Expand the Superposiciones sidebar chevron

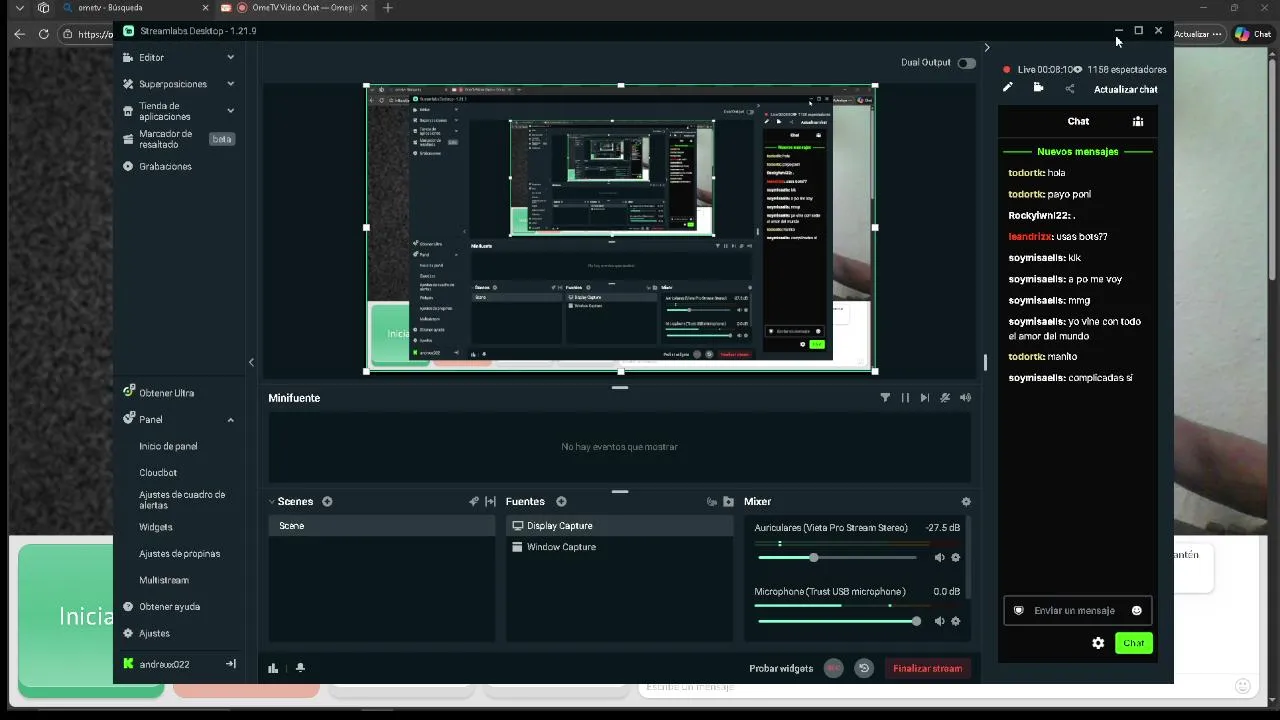pyautogui.click(x=230, y=84)
